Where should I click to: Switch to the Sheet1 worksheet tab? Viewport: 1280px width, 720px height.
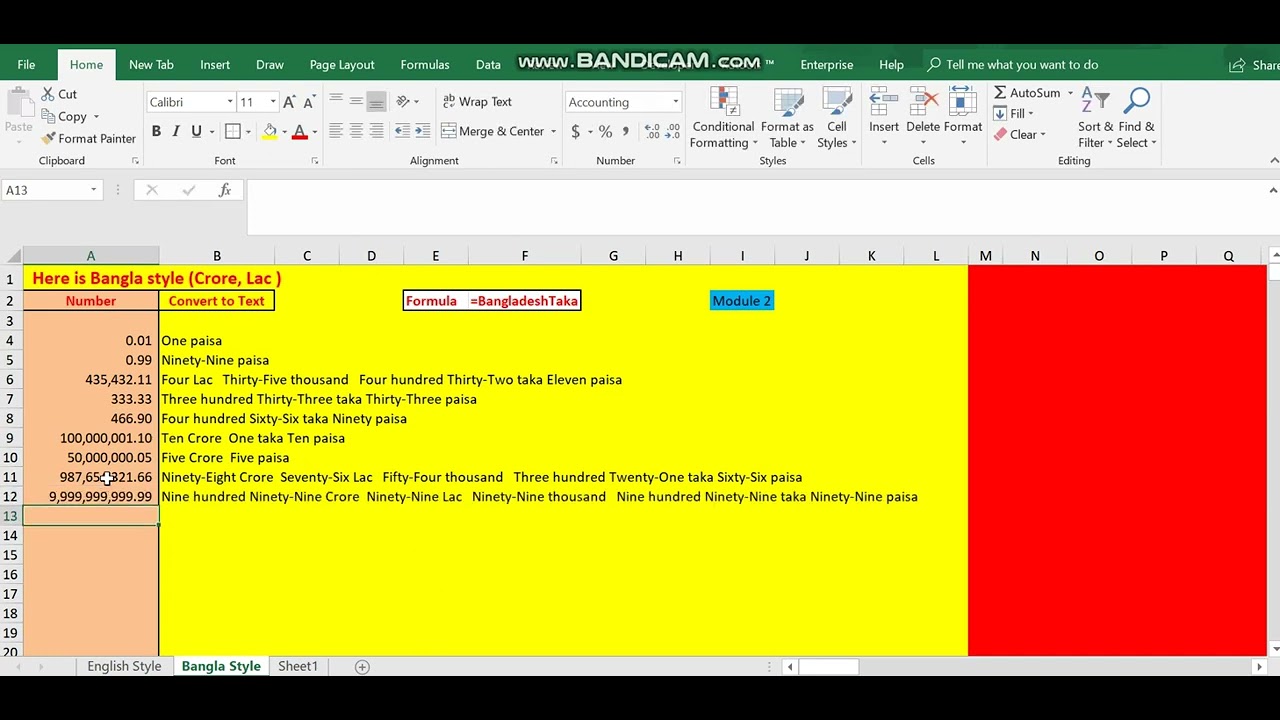click(298, 666)
